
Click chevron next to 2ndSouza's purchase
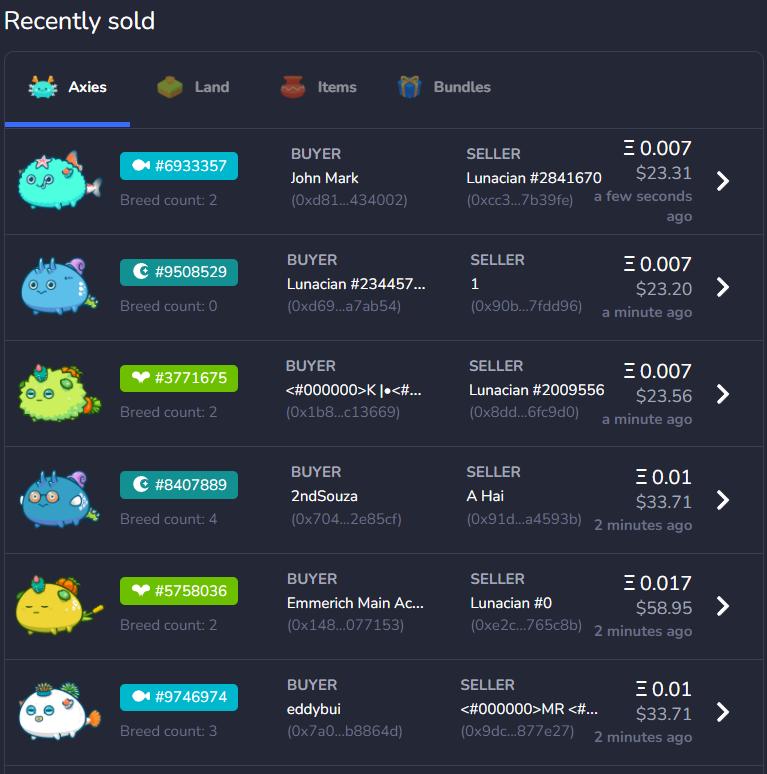point(723,500)
